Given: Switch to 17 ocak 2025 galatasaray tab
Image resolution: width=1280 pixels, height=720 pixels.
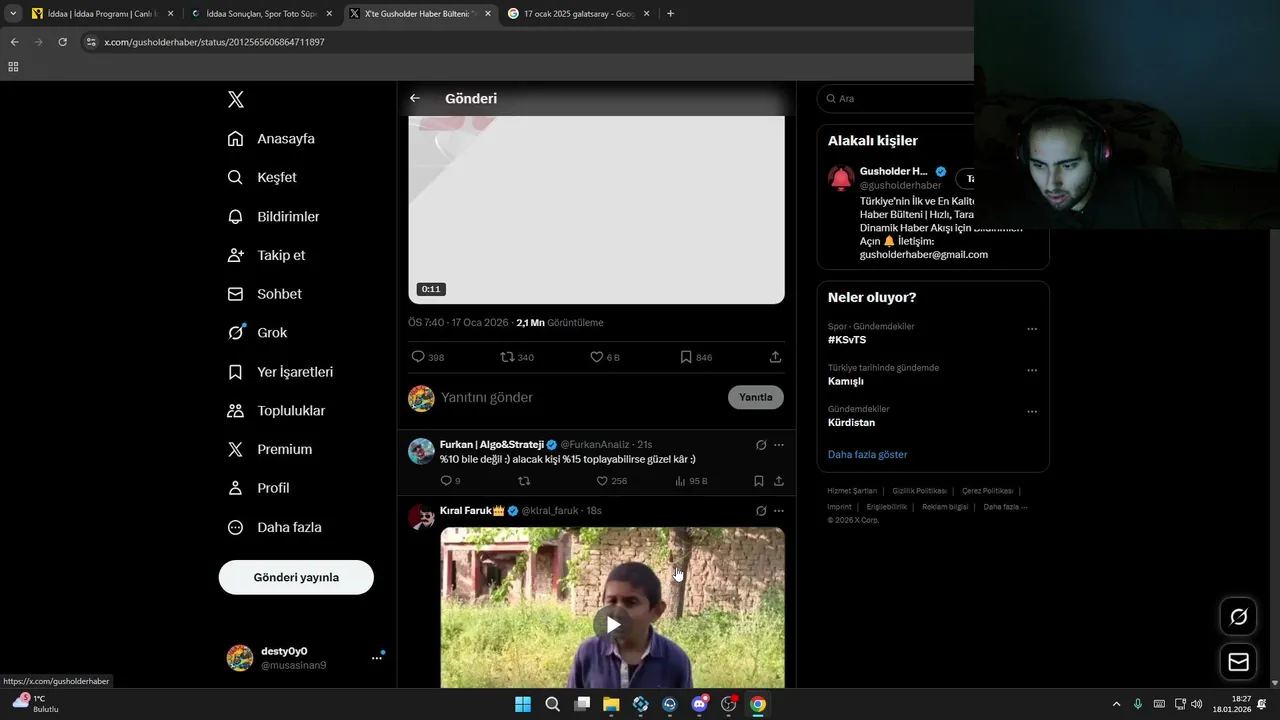Looking at the screenshot, I should [x=578, y=14].
